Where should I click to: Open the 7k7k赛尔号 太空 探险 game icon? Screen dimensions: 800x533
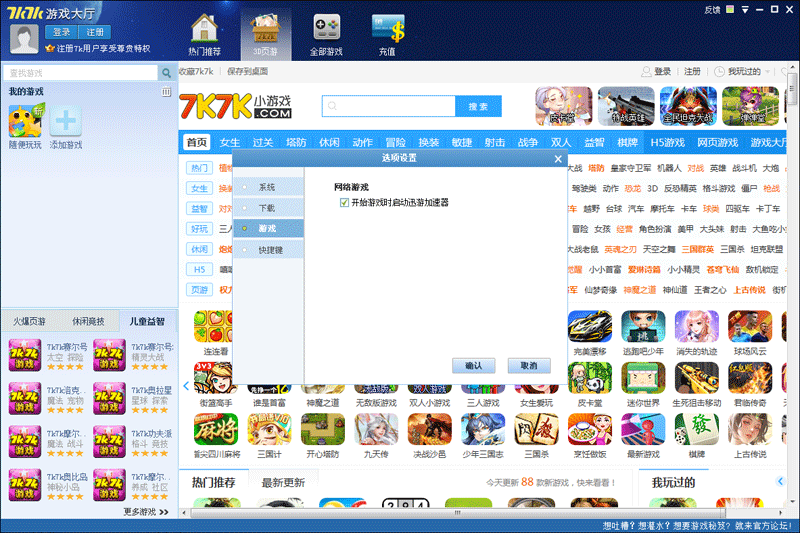click(x=24, y=355)
